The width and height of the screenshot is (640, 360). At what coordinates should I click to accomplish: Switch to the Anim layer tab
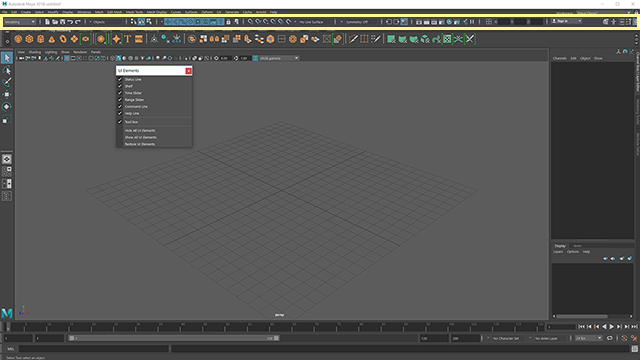pyautogui.click(x=577, y=246)
